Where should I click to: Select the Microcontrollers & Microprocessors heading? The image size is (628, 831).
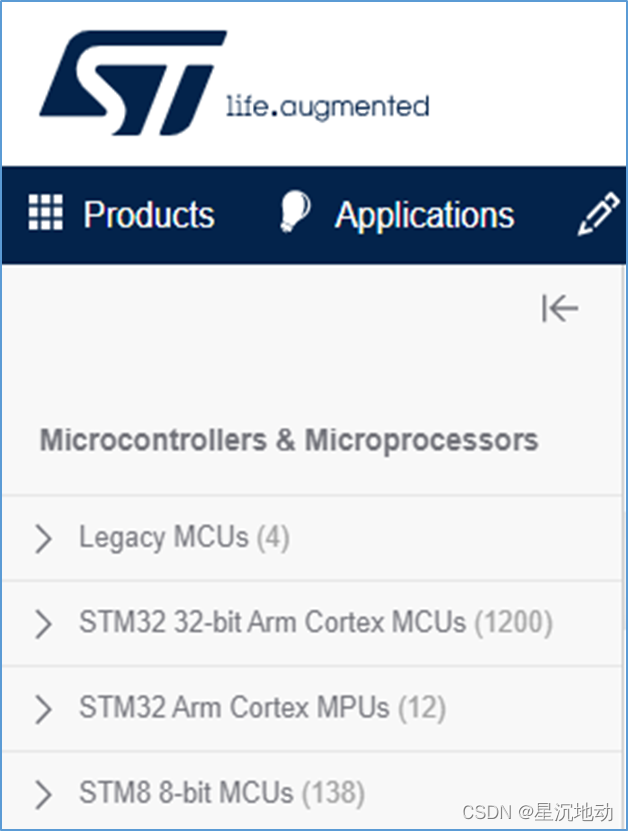point(289,440)
